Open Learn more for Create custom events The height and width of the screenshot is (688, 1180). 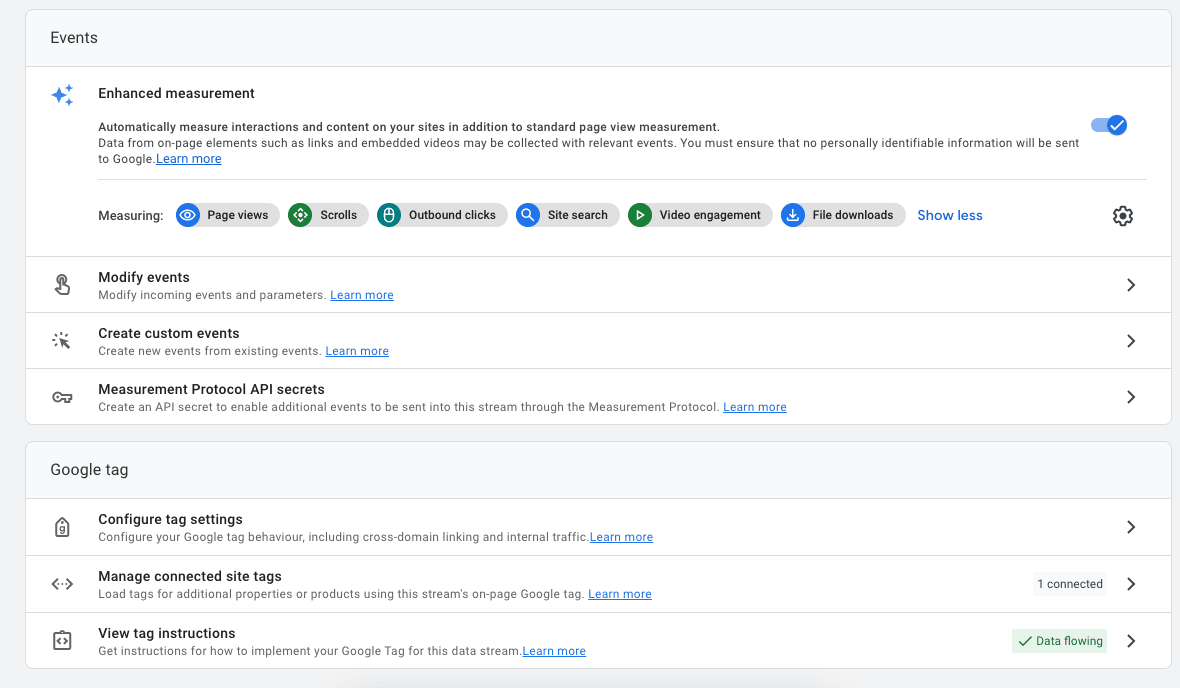pos(357,351)
